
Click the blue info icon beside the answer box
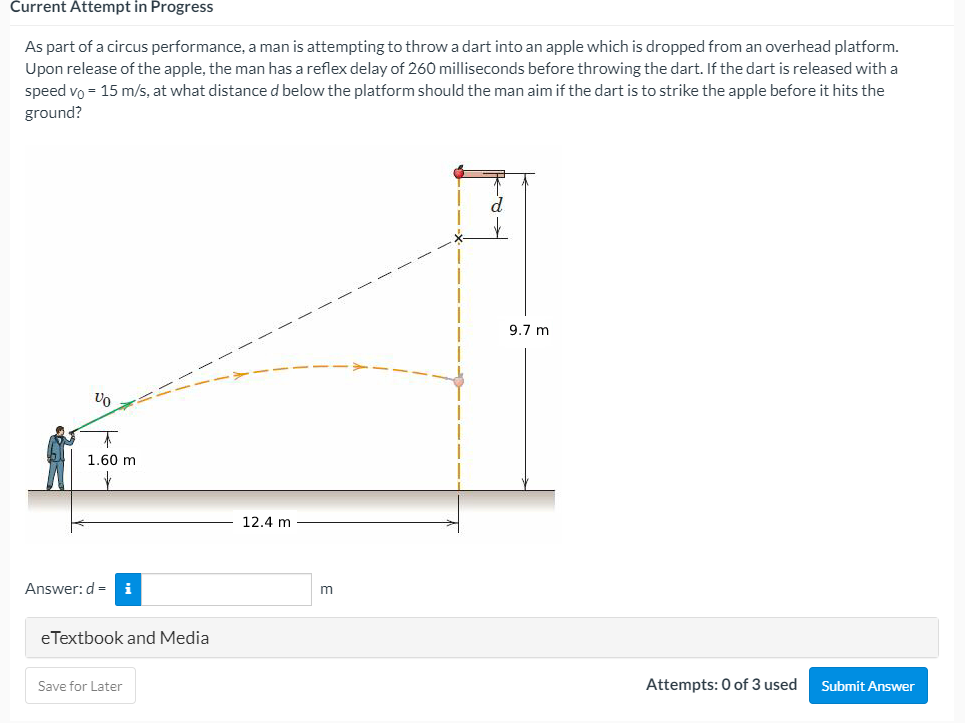point(127,589)
